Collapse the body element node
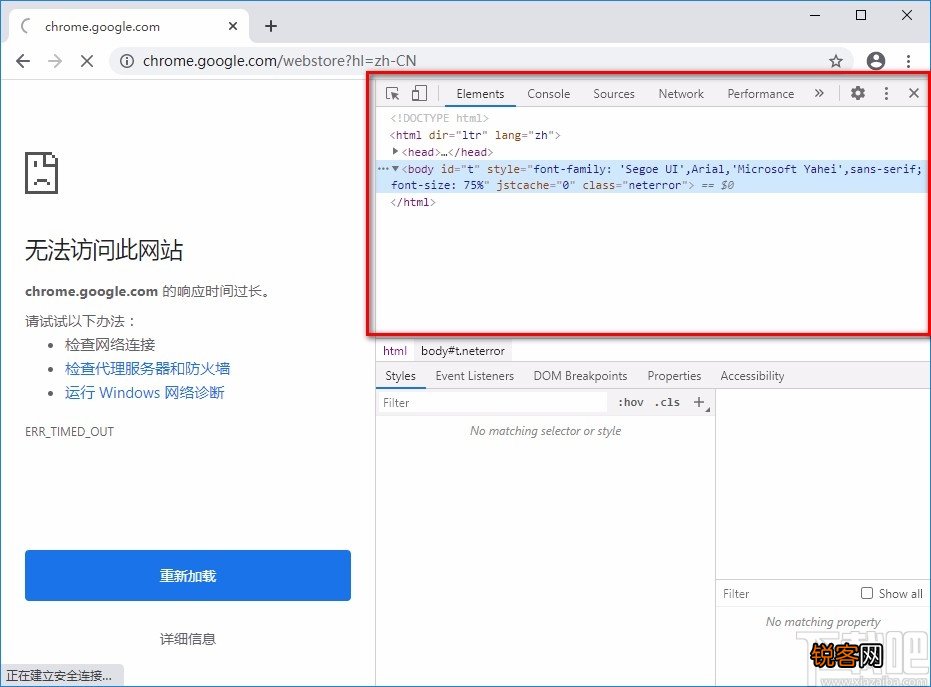The width and height of the screenshot is (931, 687). (395, 169)
